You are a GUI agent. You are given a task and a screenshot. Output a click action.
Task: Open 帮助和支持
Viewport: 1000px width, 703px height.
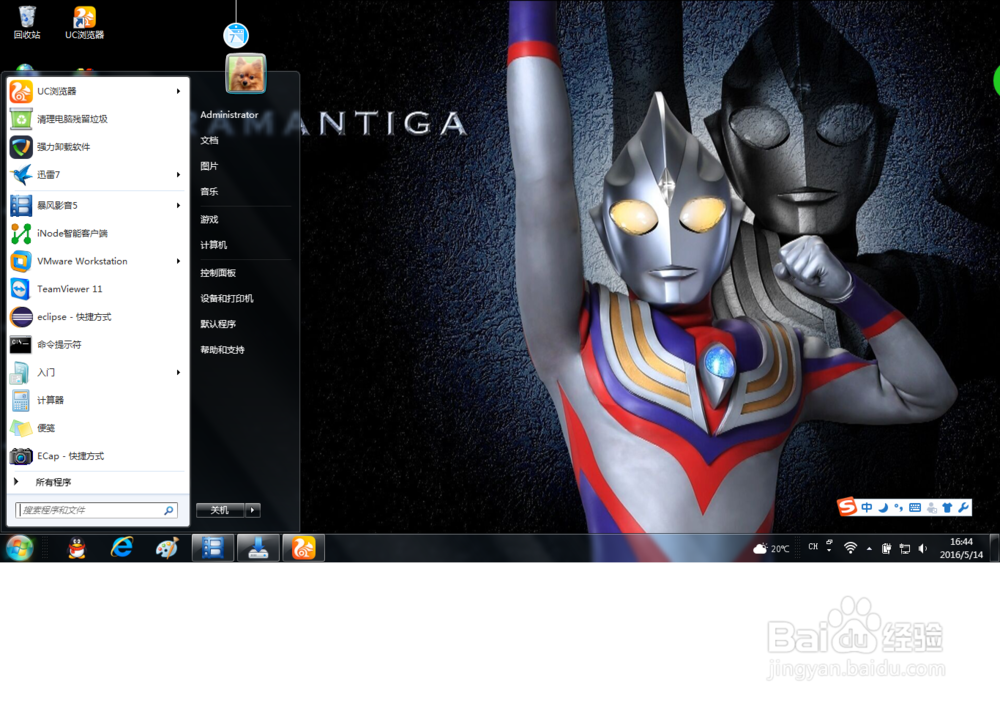(223, 350)
